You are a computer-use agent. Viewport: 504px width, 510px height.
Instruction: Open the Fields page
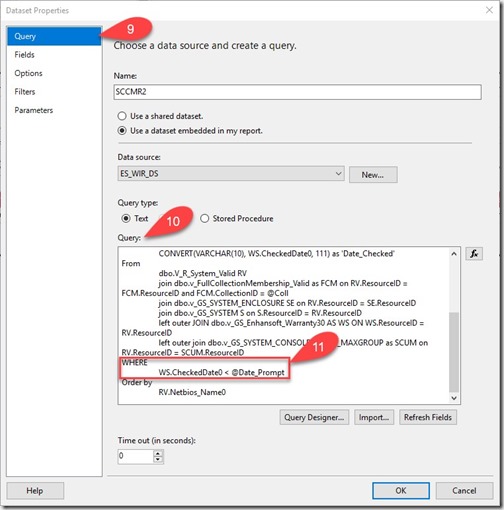coord(24,55)
